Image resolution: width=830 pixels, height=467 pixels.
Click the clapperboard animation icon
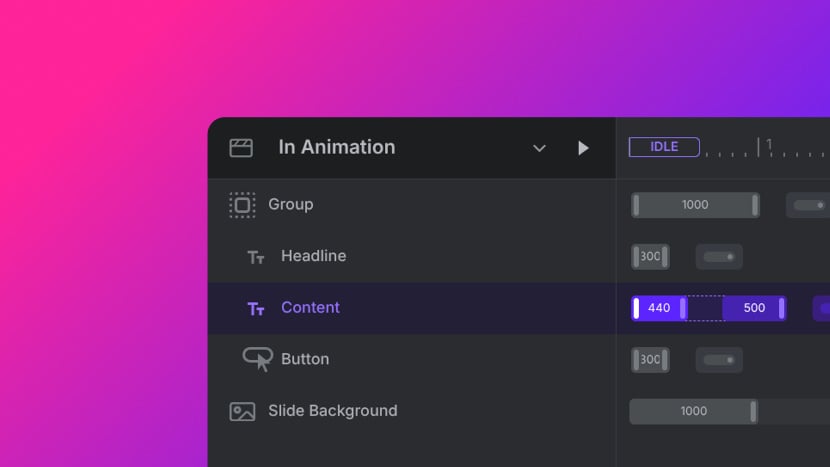click(x=241, y=148)
